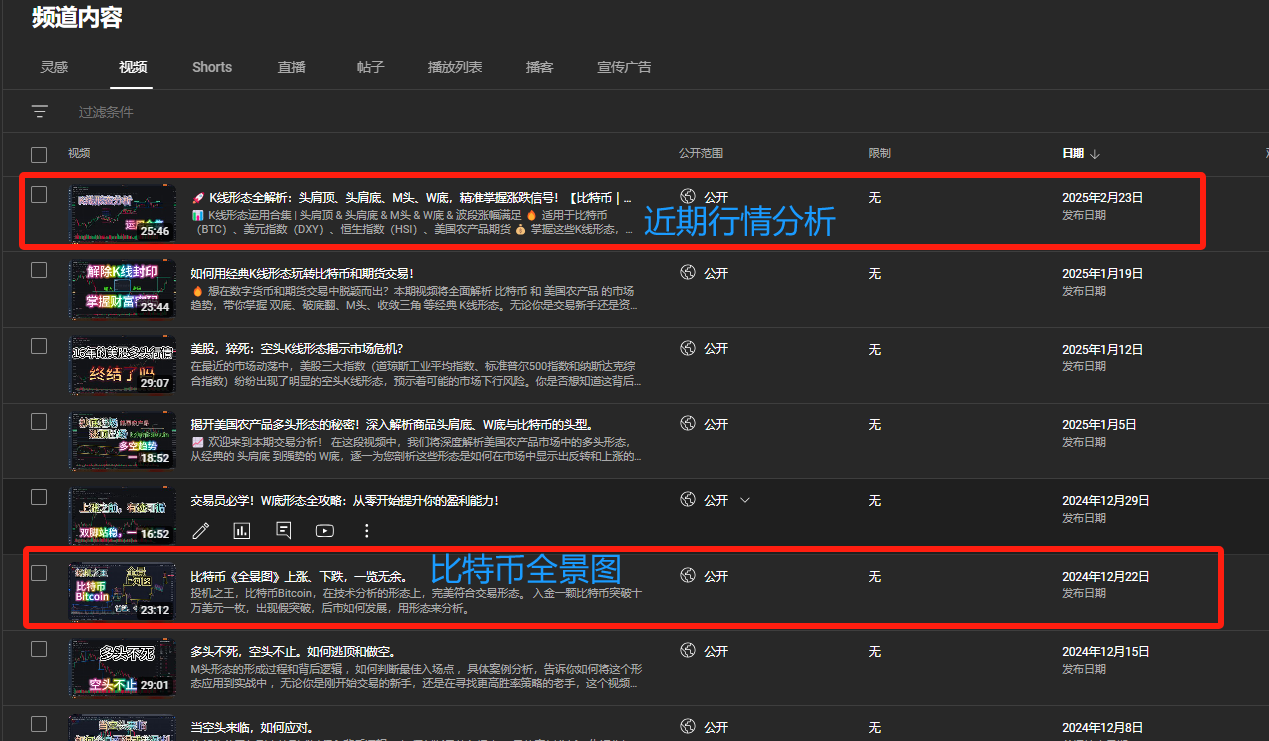This screenshot has width=1269, height=741.
Task: Open comments icon for W底形态全攻略 video
Action: (x=284, y=531)
